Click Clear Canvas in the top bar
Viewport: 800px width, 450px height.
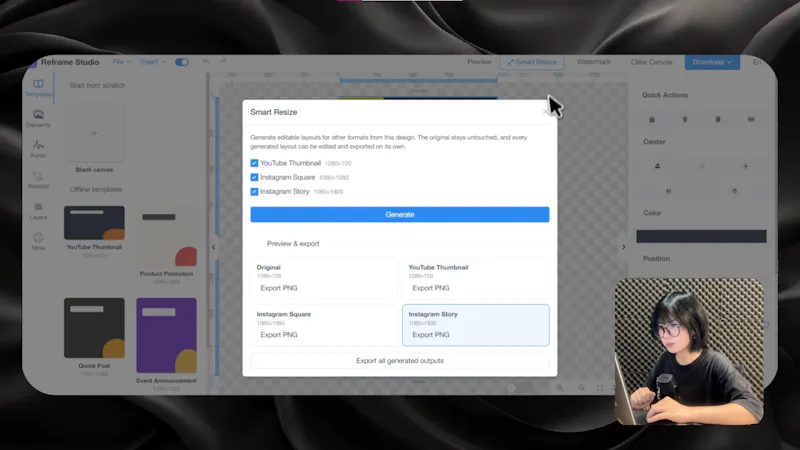click(651, 62)
